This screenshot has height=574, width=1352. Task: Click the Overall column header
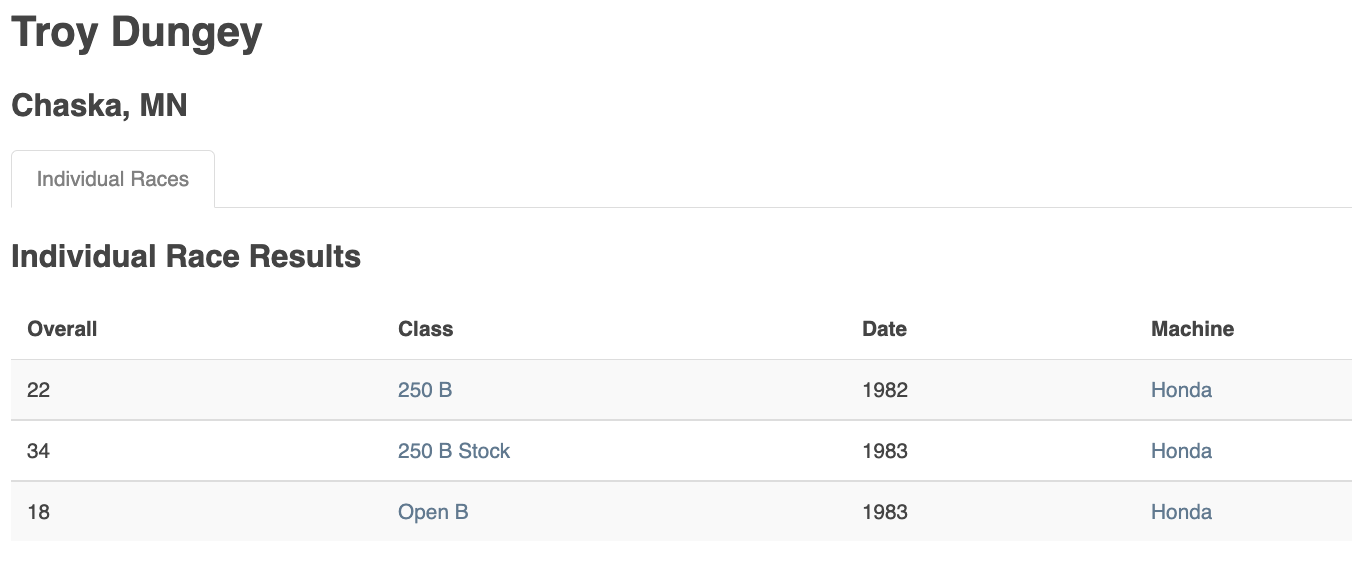coord(62,329)
